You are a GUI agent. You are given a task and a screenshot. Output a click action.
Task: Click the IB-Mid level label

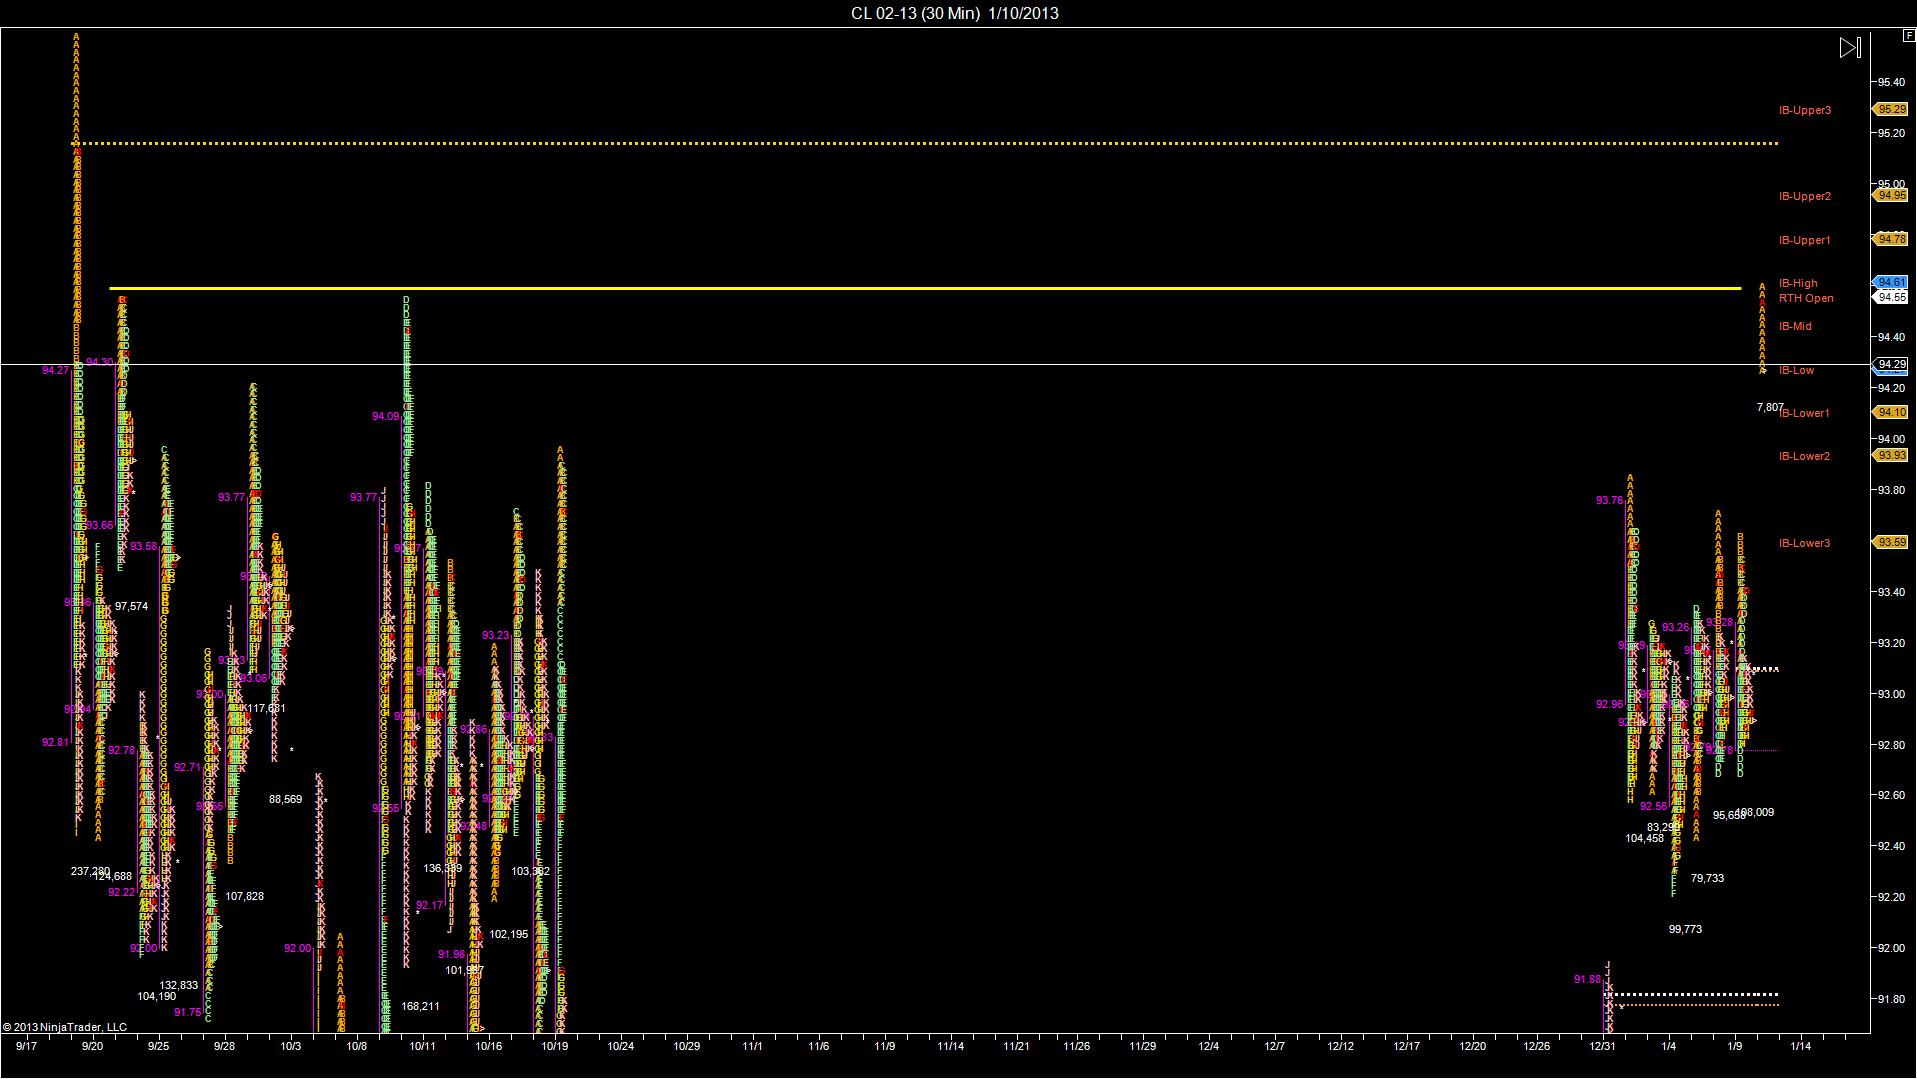(x=1795, y=326)
